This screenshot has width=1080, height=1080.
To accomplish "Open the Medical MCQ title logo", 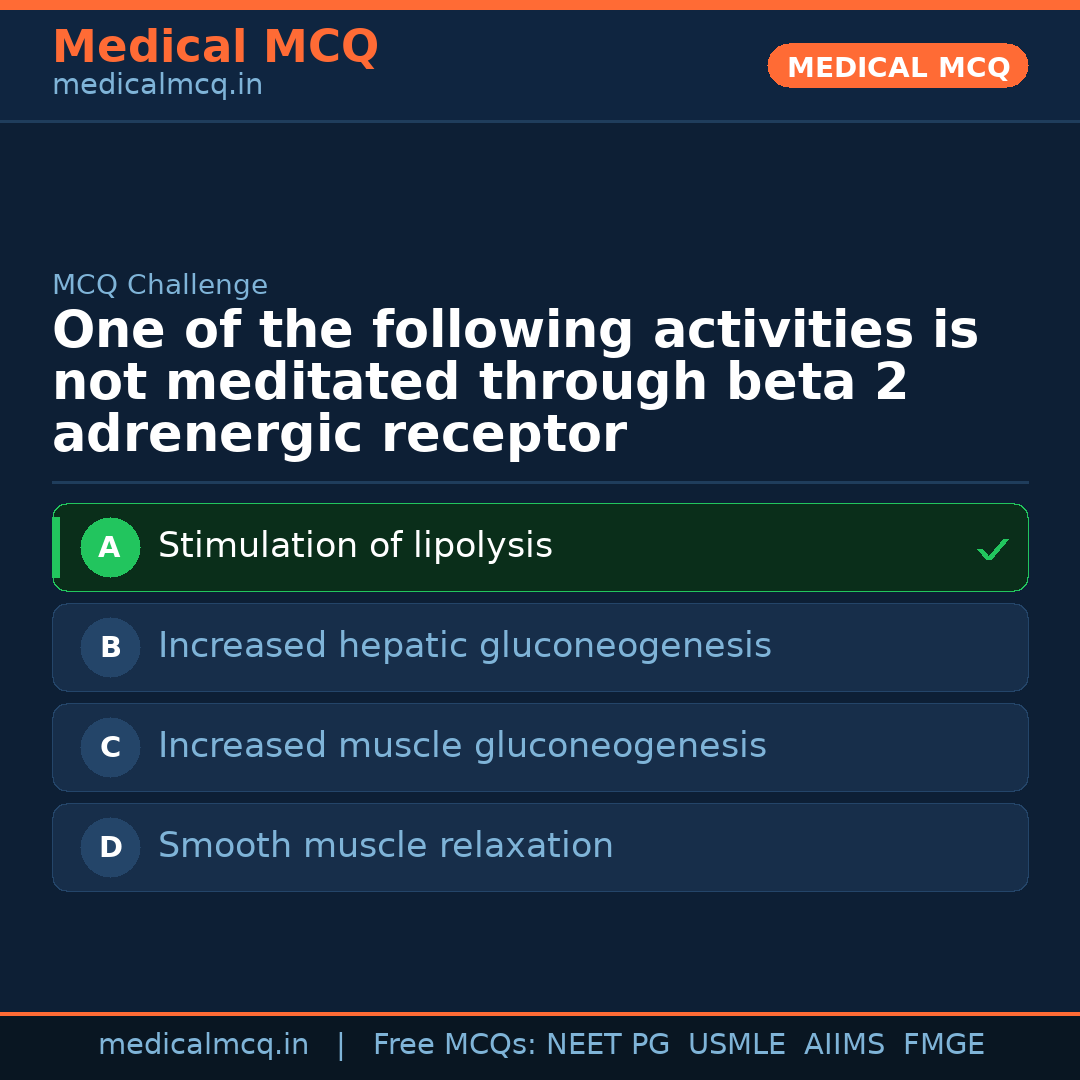I will 215,47.
